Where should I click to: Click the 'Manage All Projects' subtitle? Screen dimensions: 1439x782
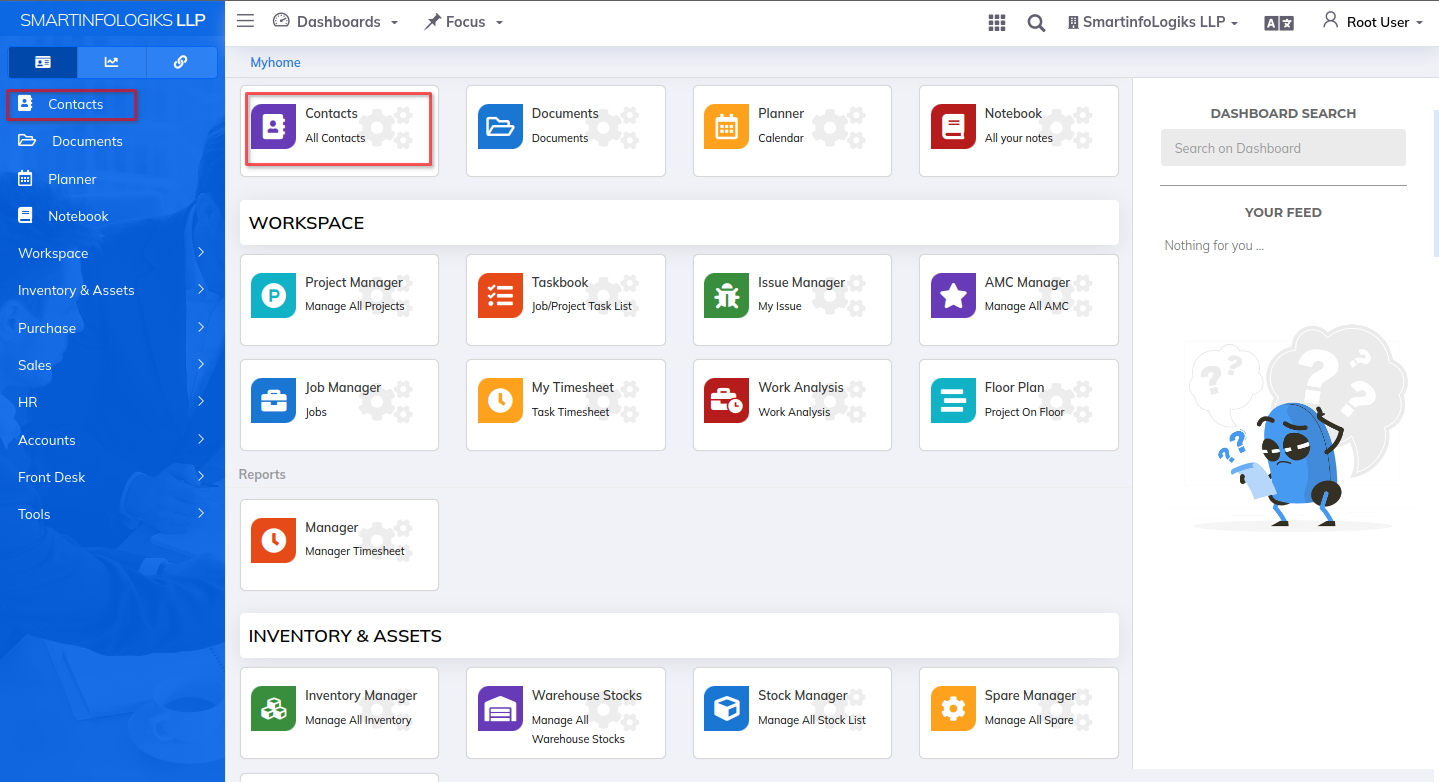pos(354,306)
